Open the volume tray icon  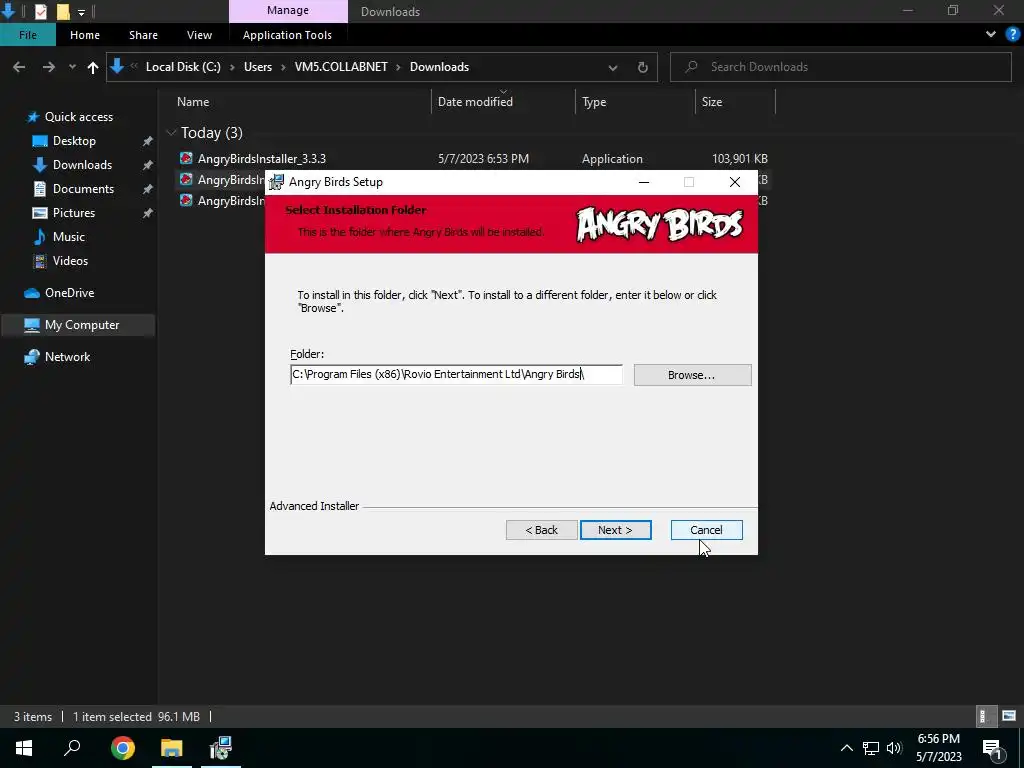[894, 748]
